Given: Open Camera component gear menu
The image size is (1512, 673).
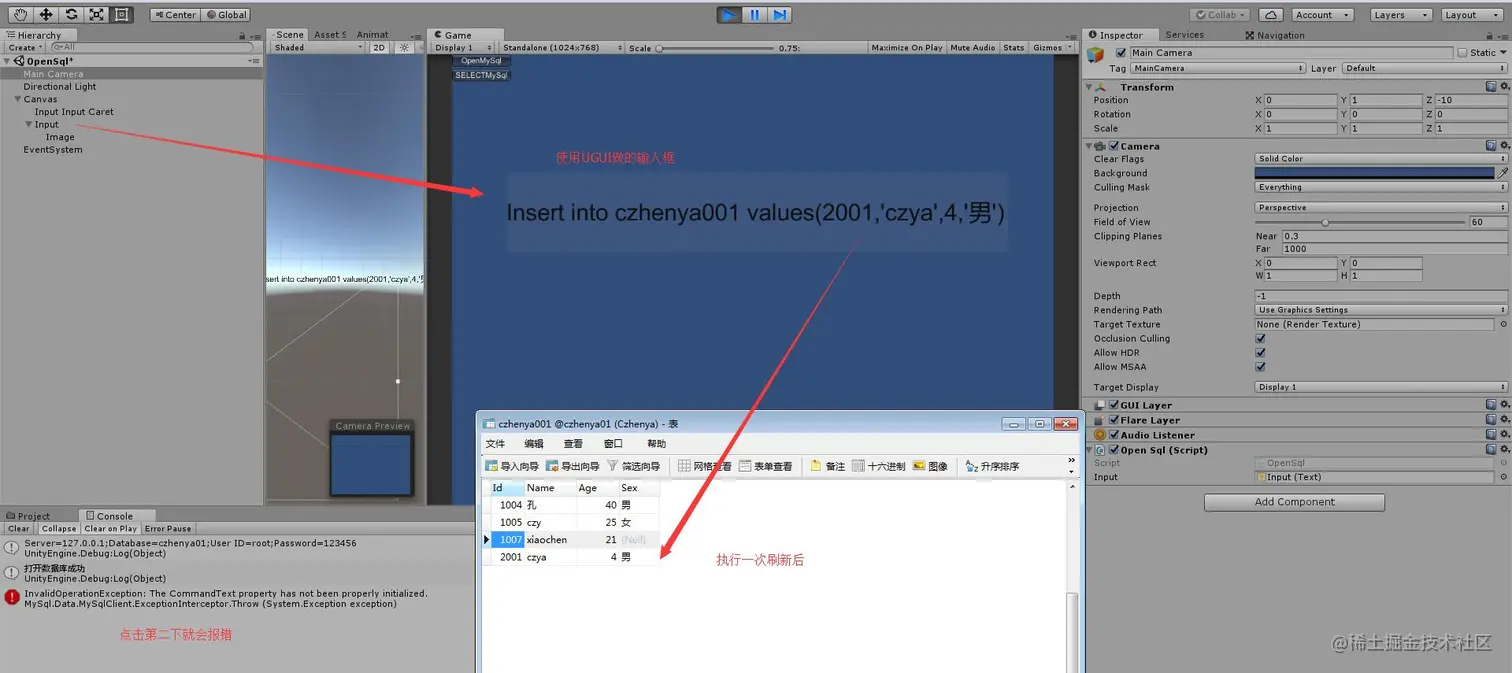Looking at the screenshot, I should tap(1503, 146).
